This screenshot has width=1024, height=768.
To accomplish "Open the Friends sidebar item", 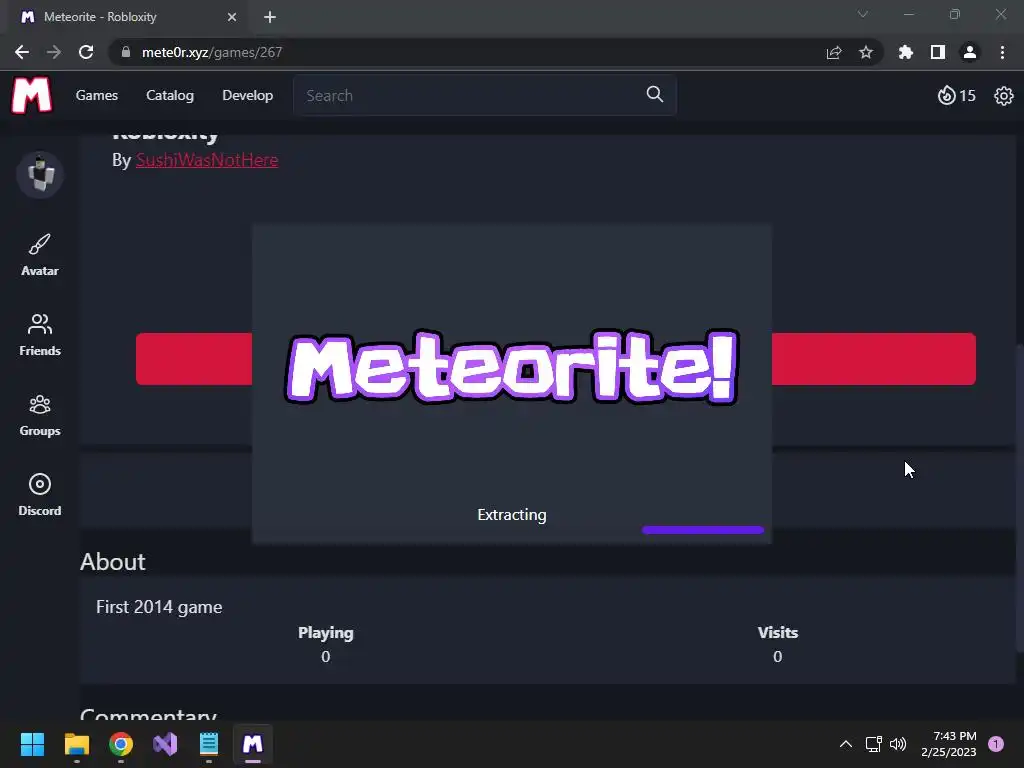I will [40, 335].
